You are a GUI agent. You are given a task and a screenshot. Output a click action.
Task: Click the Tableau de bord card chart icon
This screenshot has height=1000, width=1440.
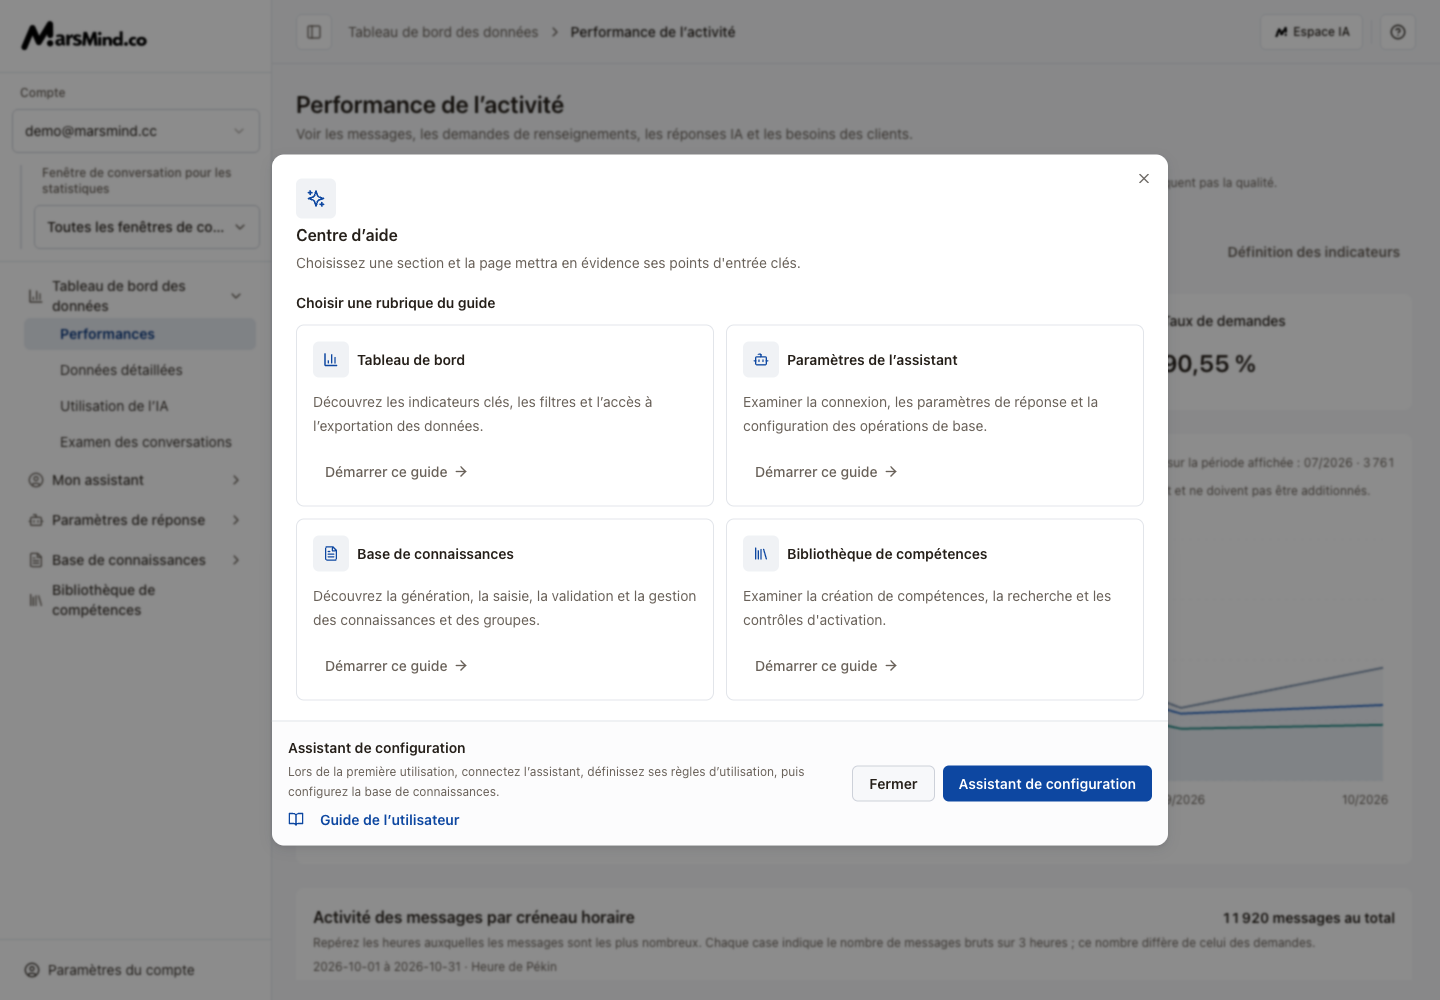point(331,360)
